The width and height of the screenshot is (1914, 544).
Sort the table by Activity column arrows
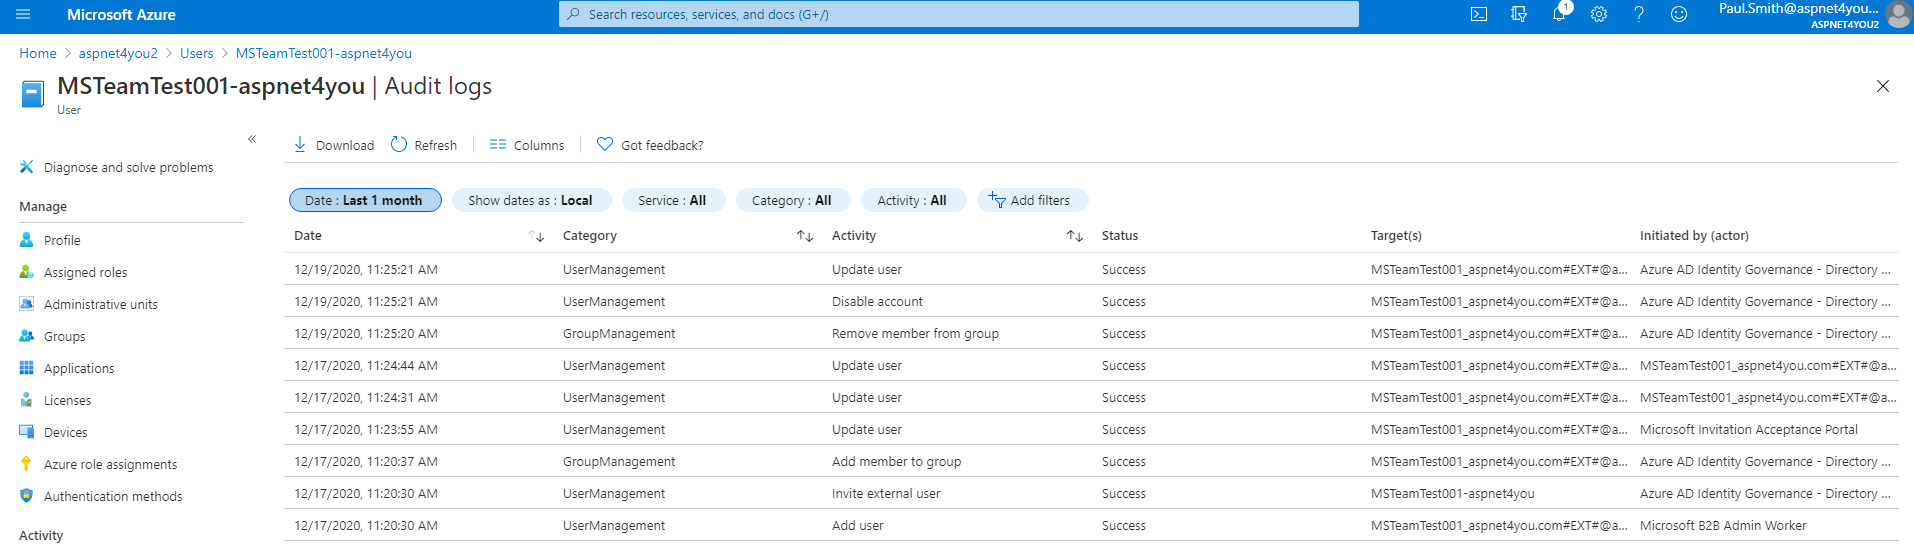point(1075,236)
